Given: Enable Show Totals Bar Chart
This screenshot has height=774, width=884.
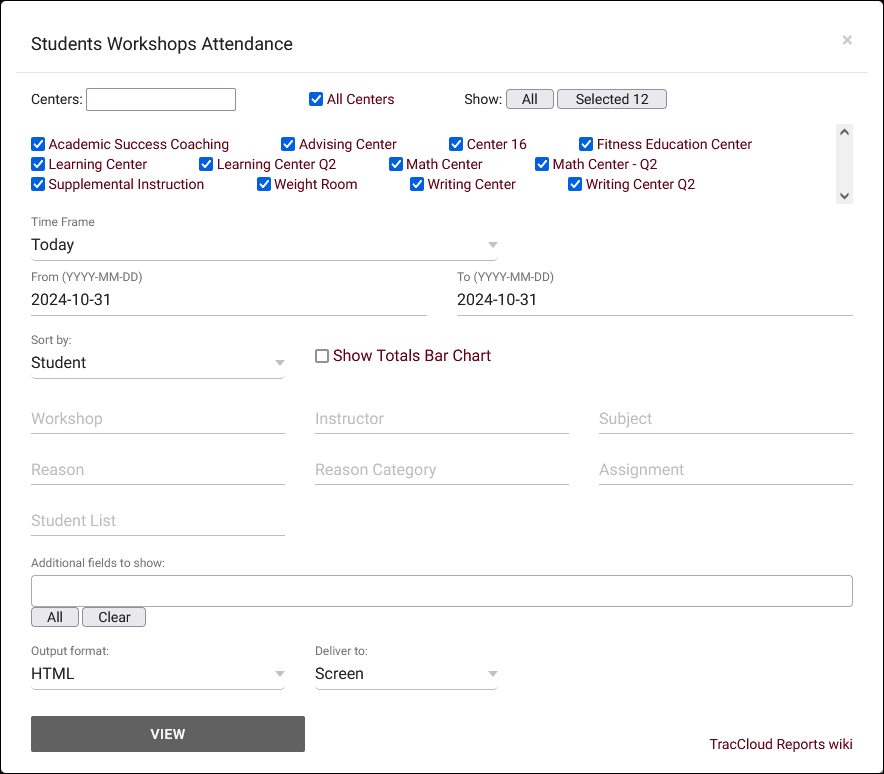Looking at the screenshot, I should point(322,356).
